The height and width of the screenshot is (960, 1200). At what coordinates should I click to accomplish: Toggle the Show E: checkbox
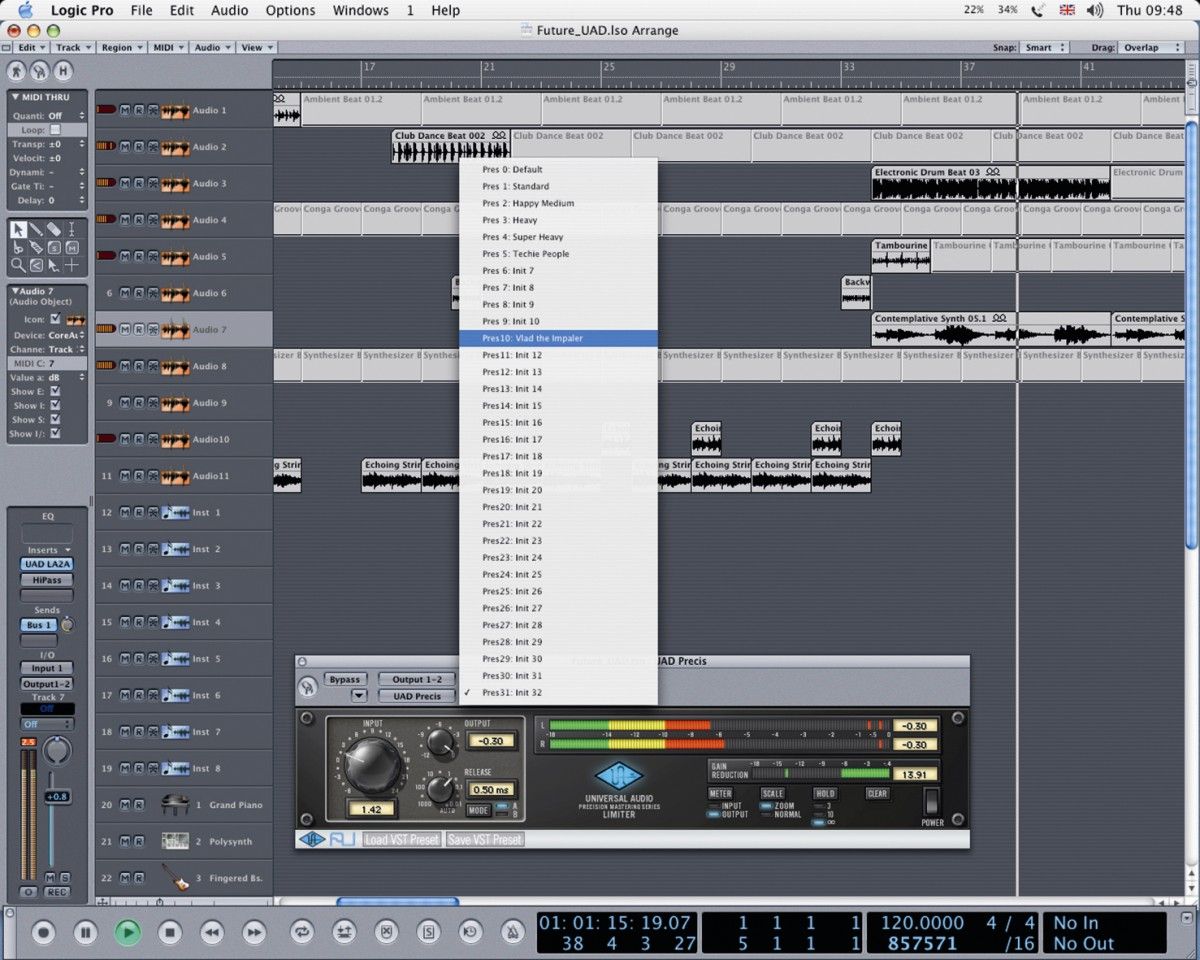pyautogui.click(x=55, y=392)
